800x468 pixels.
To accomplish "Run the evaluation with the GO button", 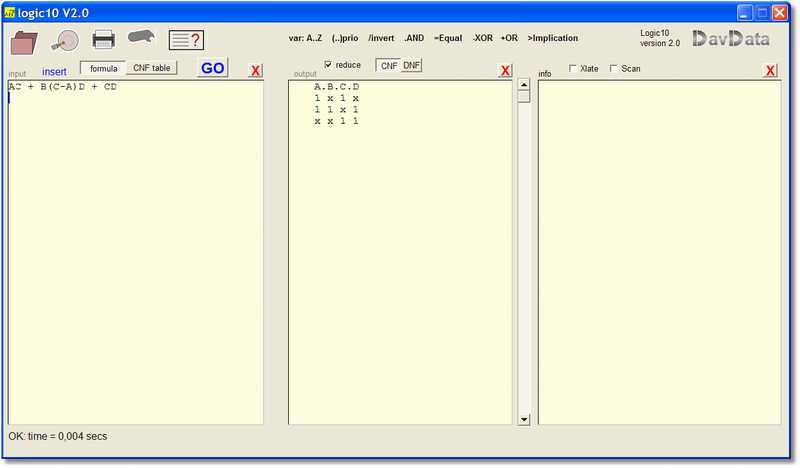I will [213, 68].
